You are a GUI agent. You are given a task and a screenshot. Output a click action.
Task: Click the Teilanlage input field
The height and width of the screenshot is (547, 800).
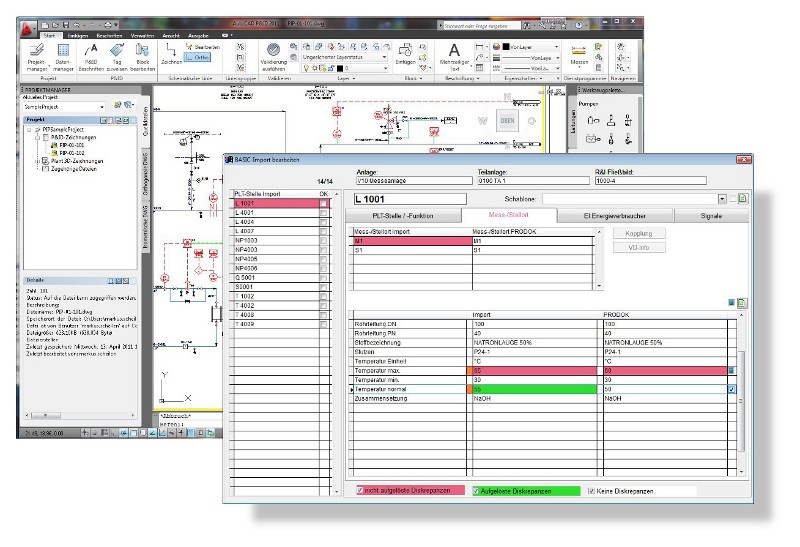click(x=533, y=181)
